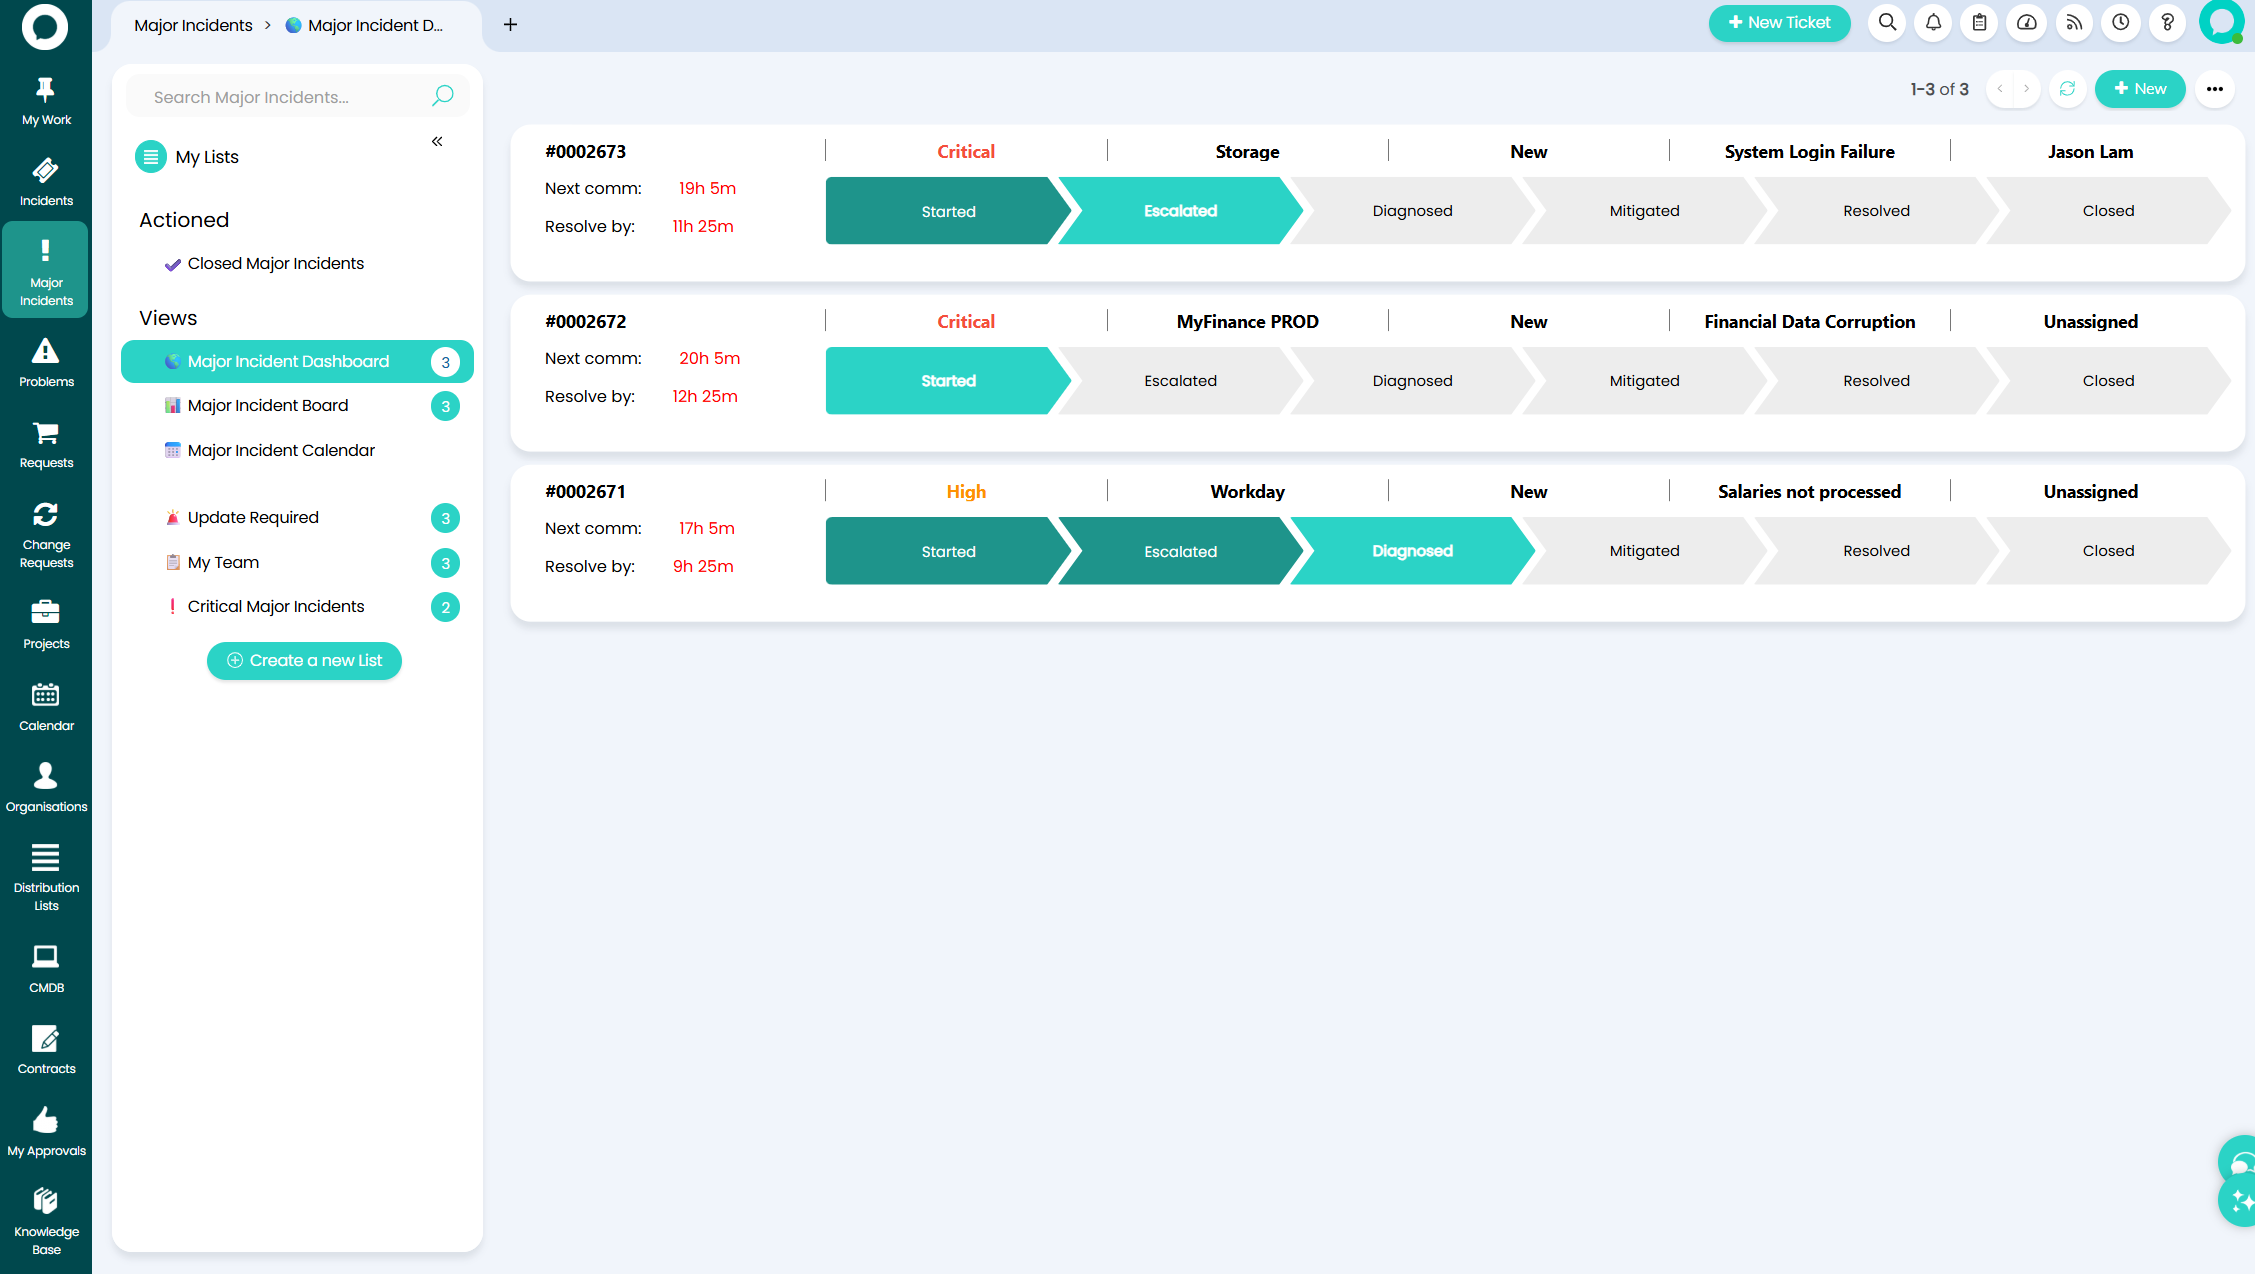This screenshot has width=2255, height=1274.
Task: Open the Knowledge Base module
Action: (x=46, y=1220)
